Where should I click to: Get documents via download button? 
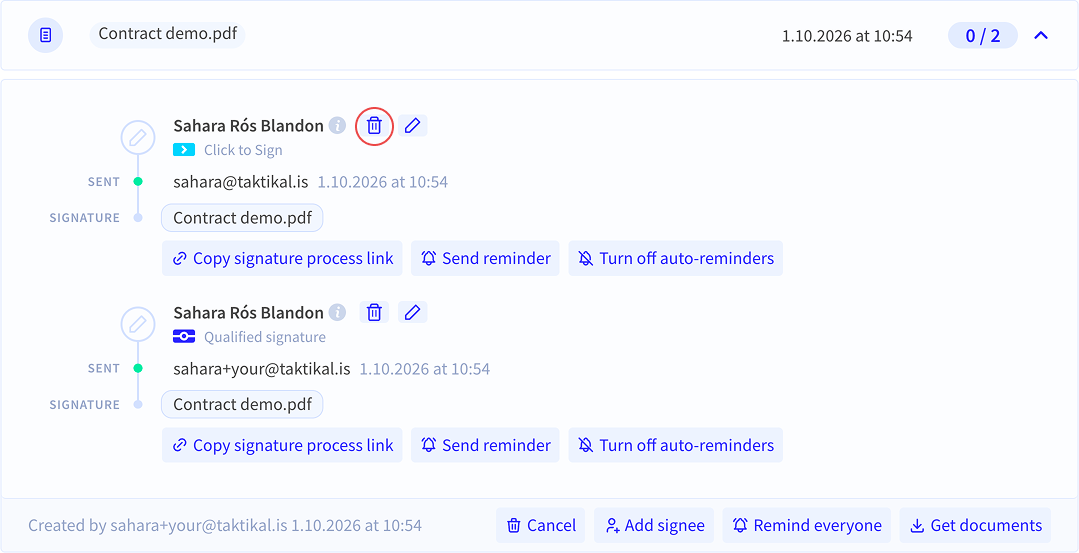[976, 525]
